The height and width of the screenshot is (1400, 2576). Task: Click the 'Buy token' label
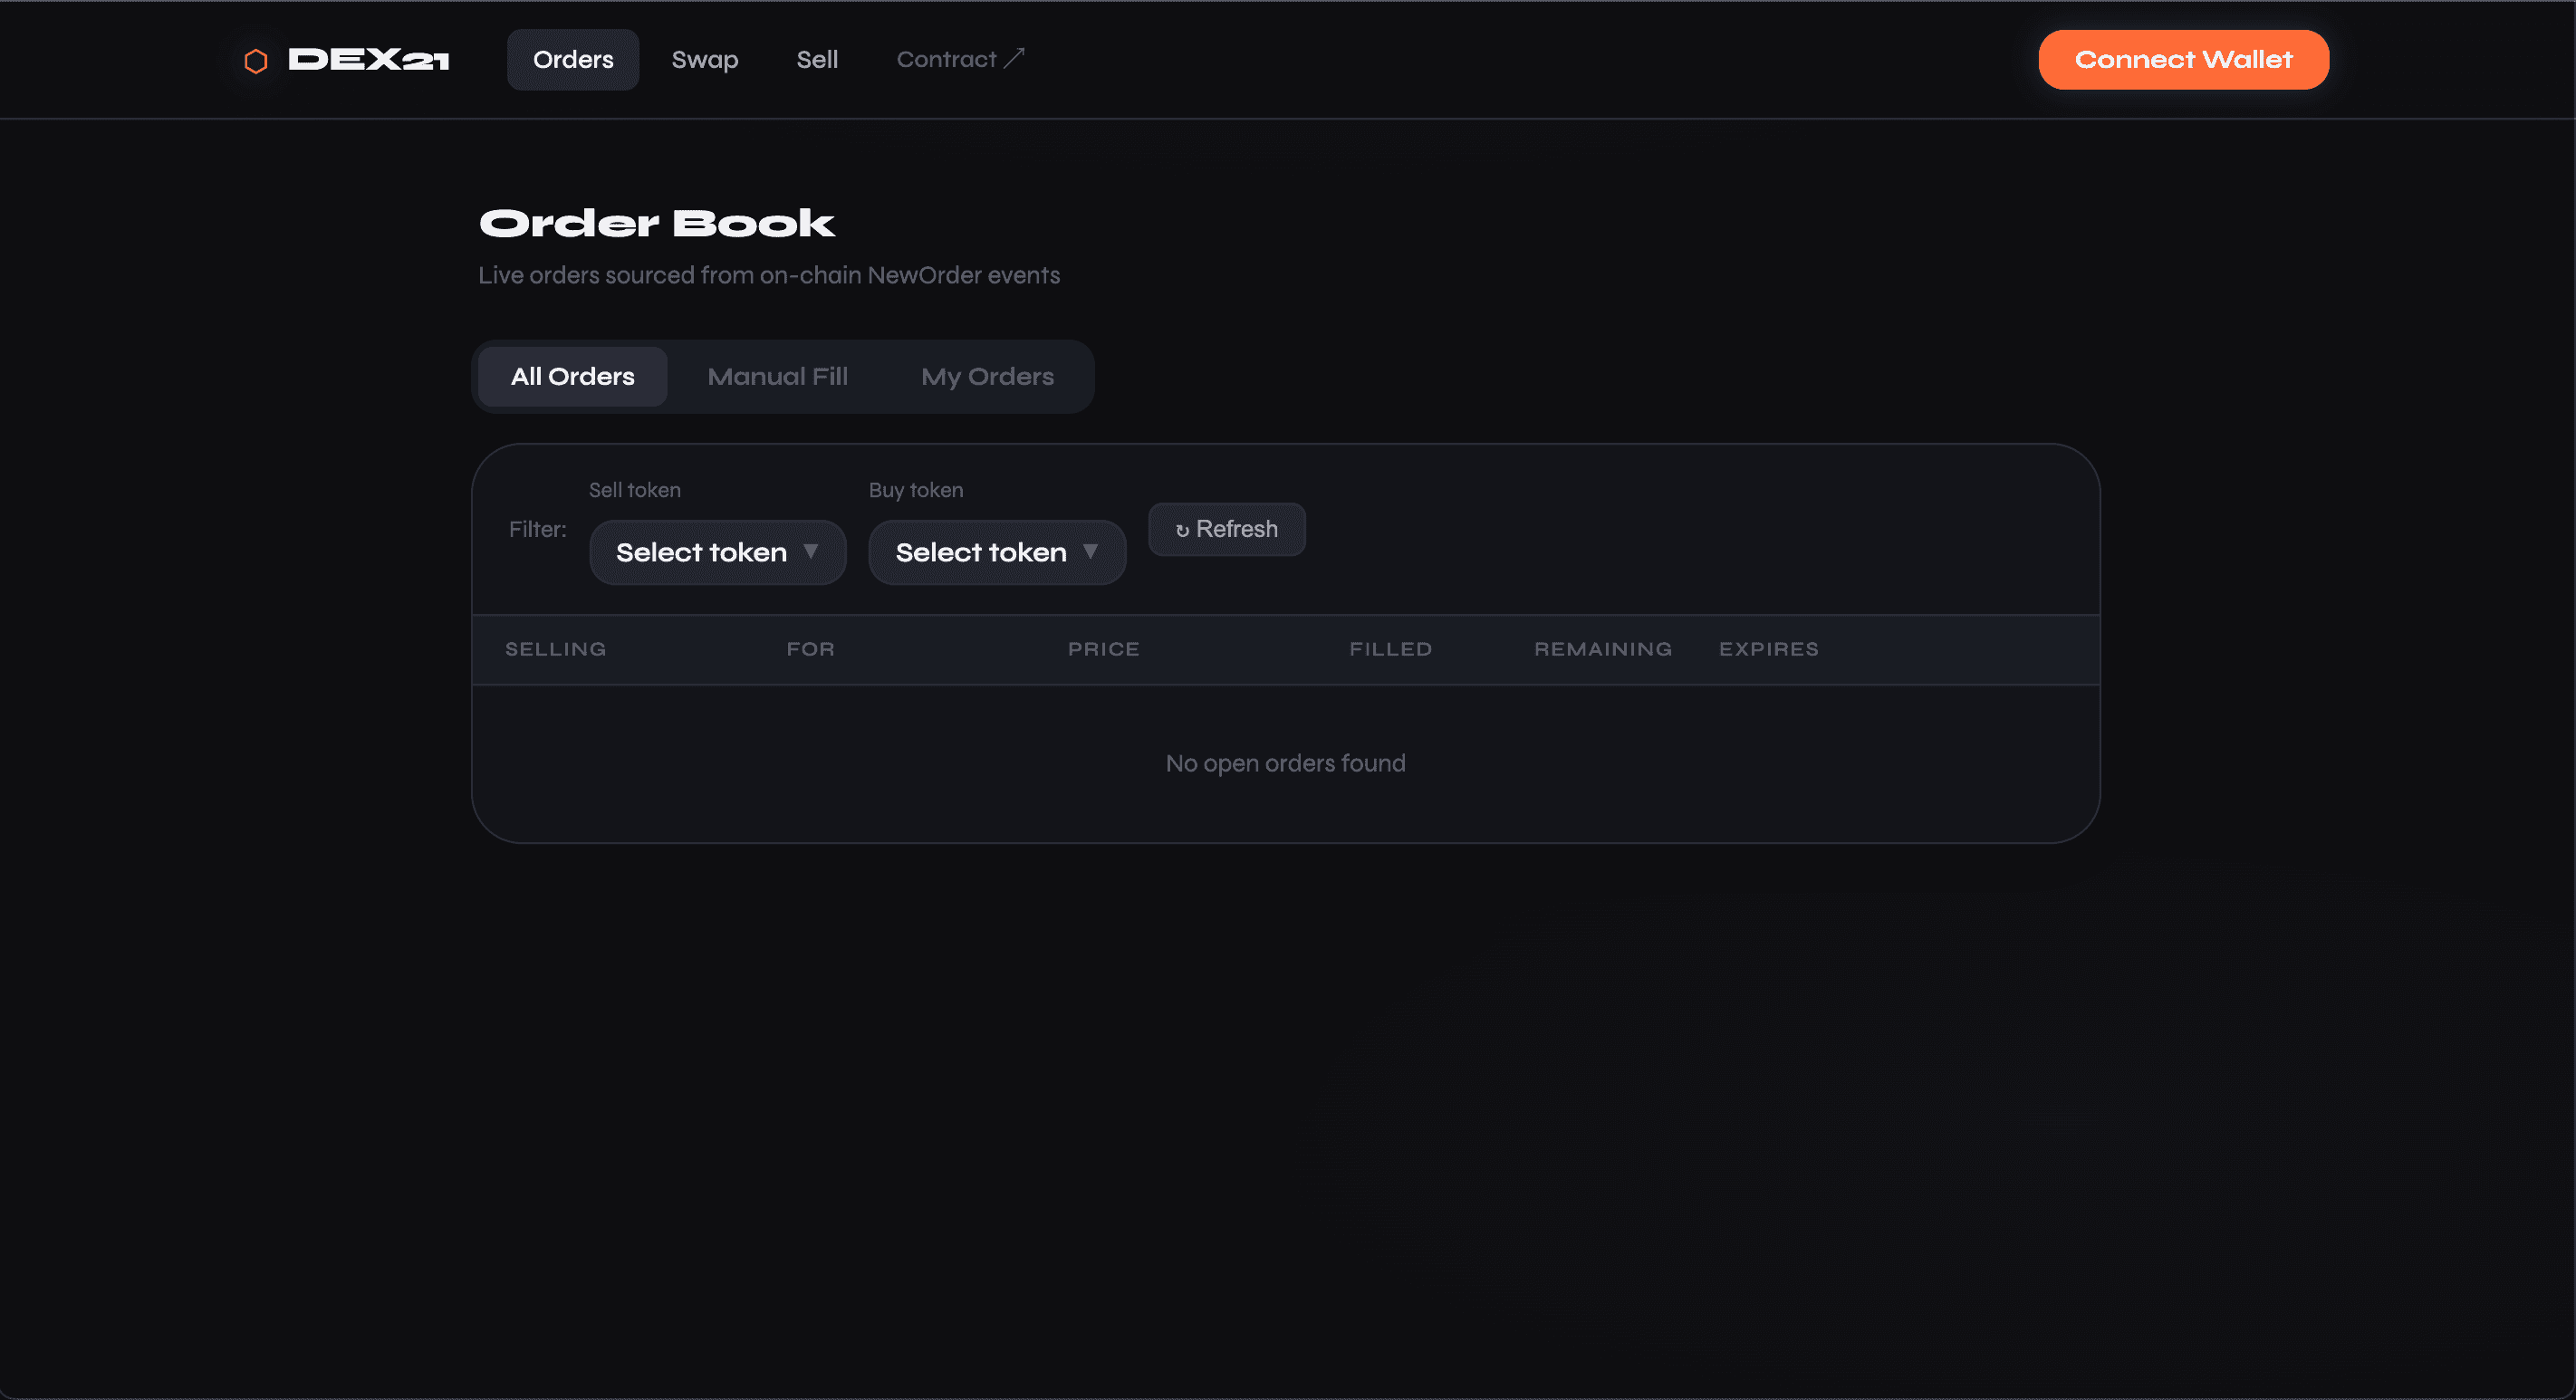[x=916, y=490]
